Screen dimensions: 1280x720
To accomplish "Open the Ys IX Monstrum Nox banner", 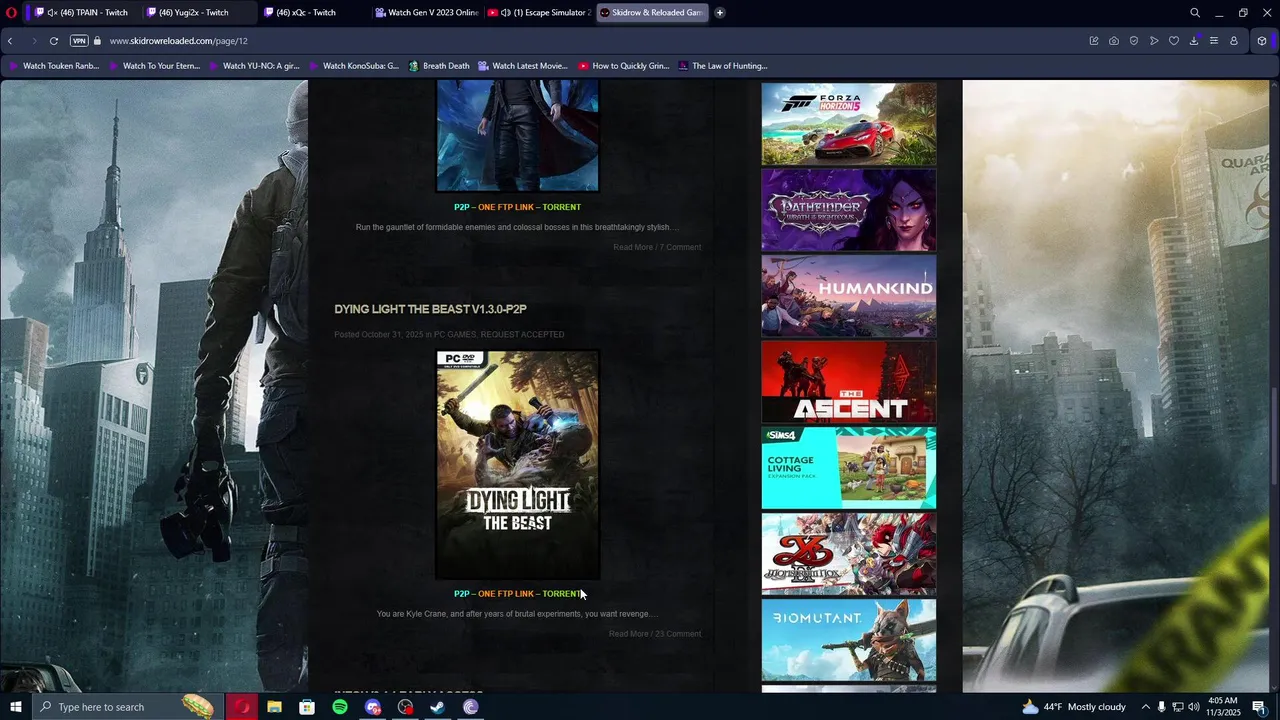I will point(849,554).
